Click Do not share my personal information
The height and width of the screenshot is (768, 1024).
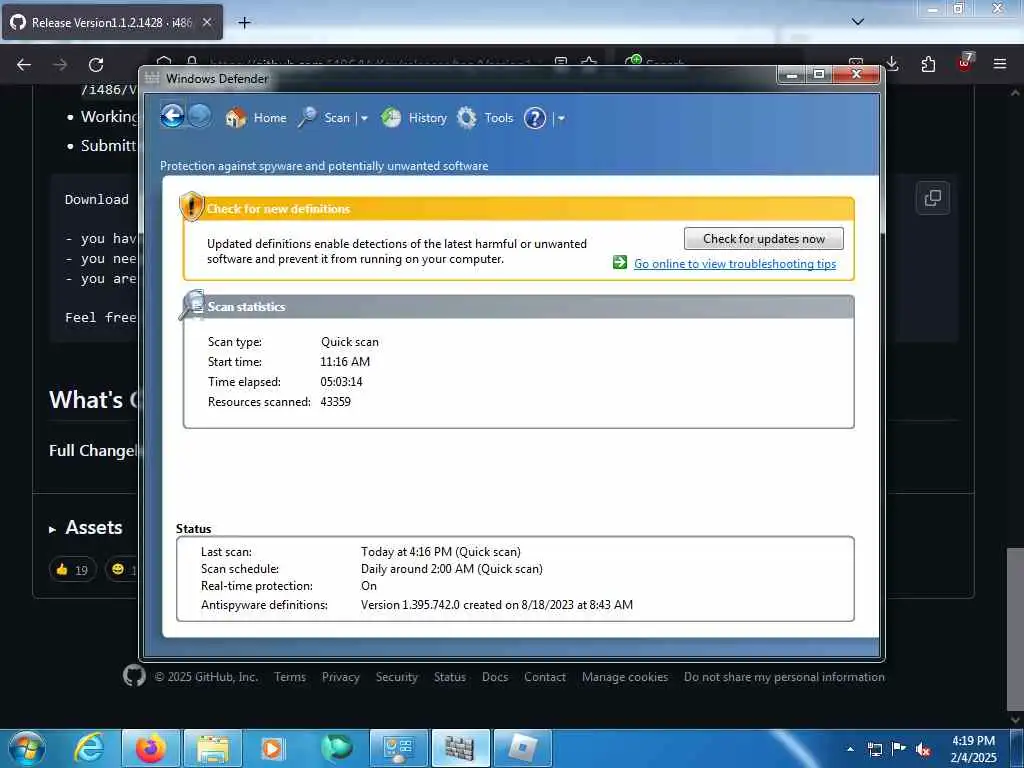pyautogui.click(x=784, y=677)
